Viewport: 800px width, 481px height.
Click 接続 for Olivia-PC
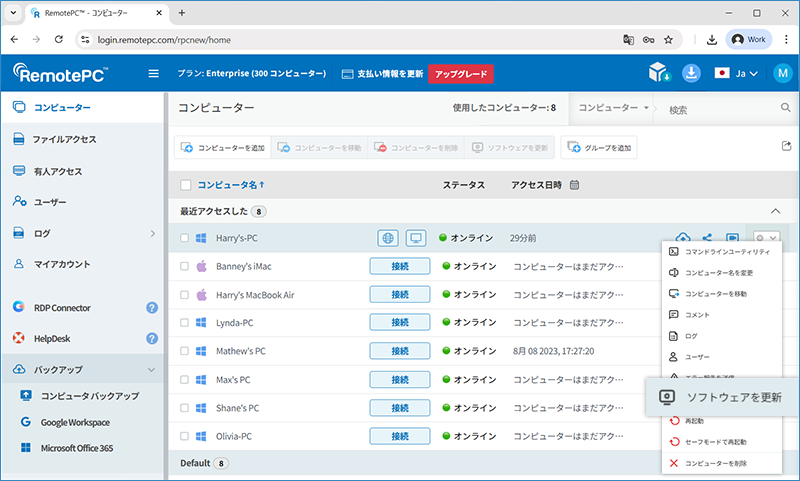(400, 436)
